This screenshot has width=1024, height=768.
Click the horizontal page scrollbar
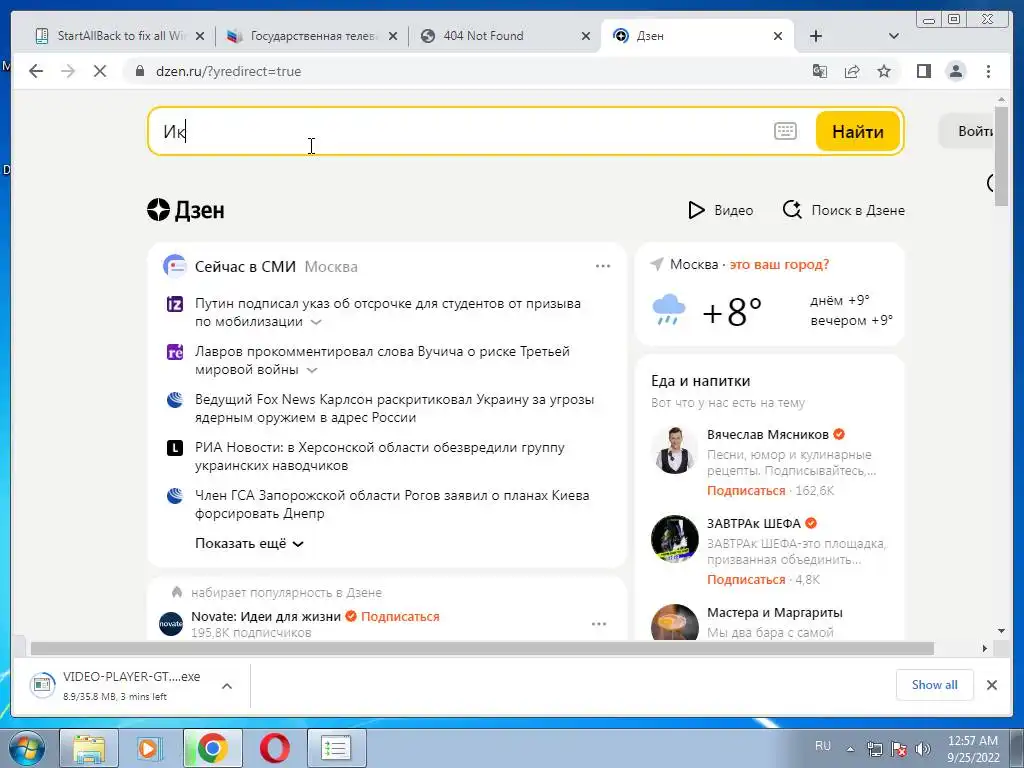482,648
